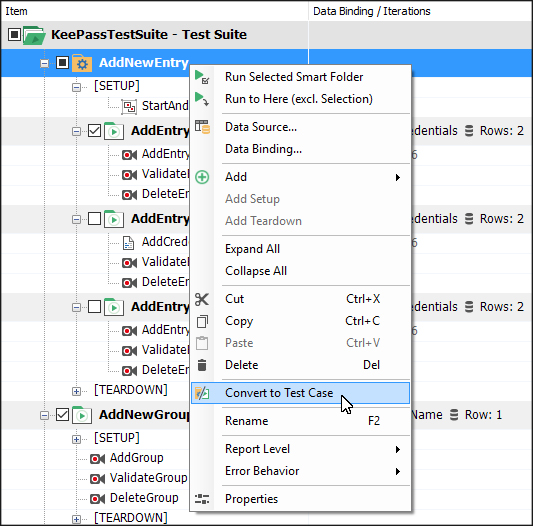Select the ValidateGroup module row

click(148, 478)
